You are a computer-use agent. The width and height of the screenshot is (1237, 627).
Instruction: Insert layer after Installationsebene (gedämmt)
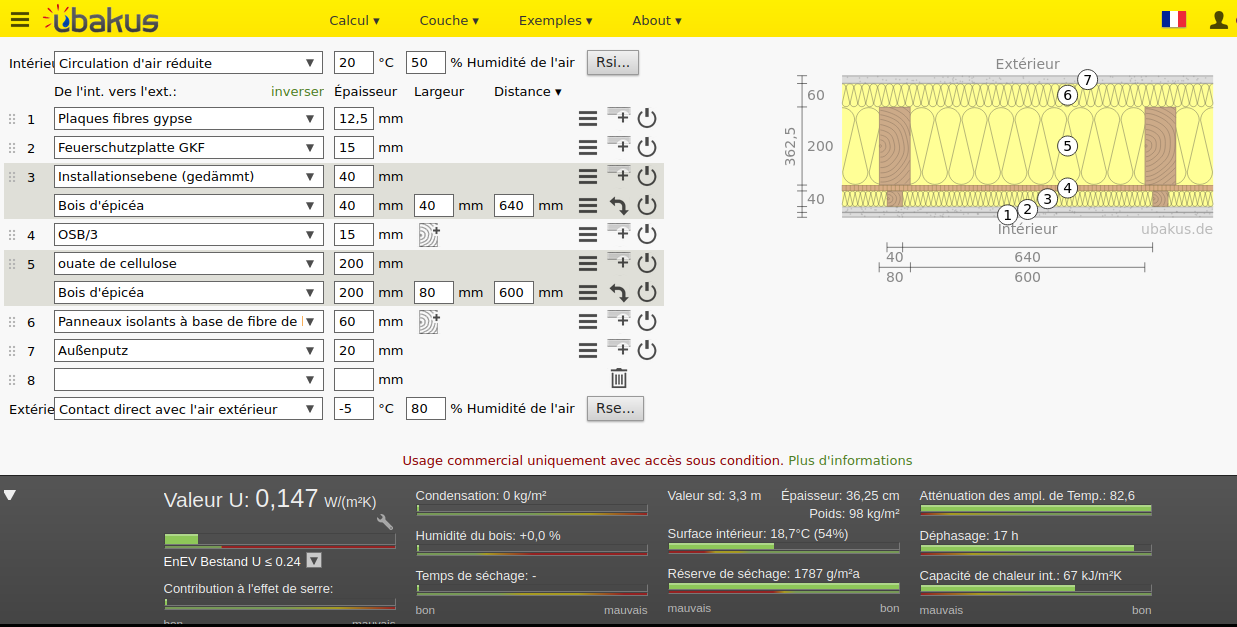click(x=619, y=174)
